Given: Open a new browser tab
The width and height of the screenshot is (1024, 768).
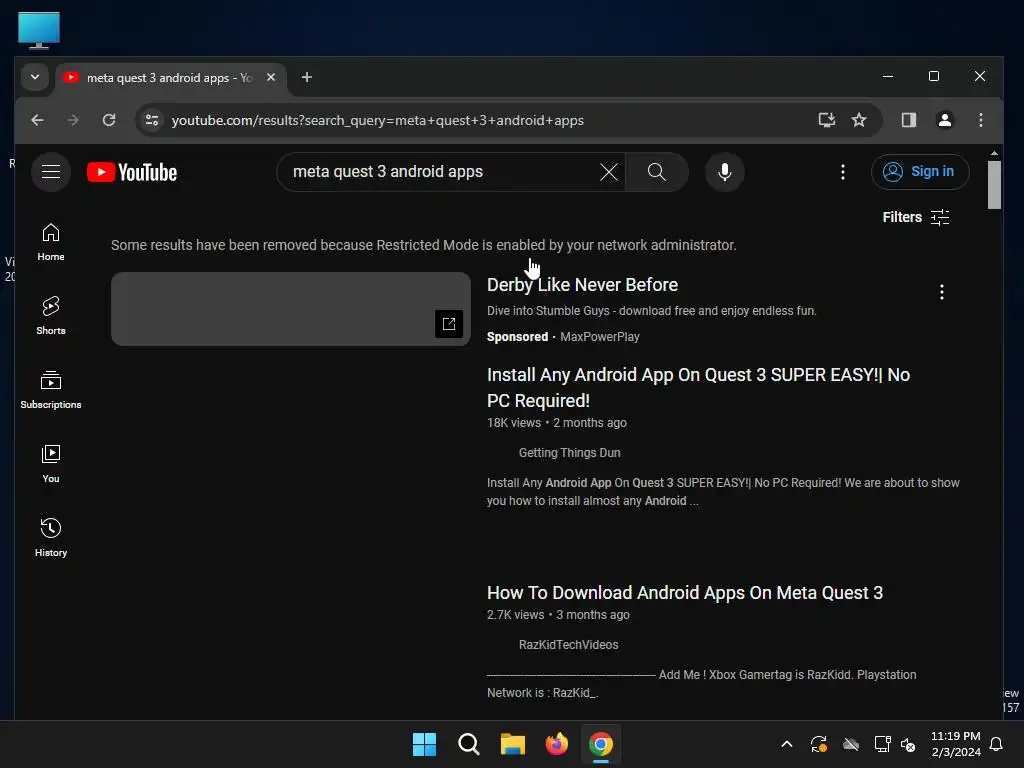Looking at the screenshot, I should [x=306, y=77].
